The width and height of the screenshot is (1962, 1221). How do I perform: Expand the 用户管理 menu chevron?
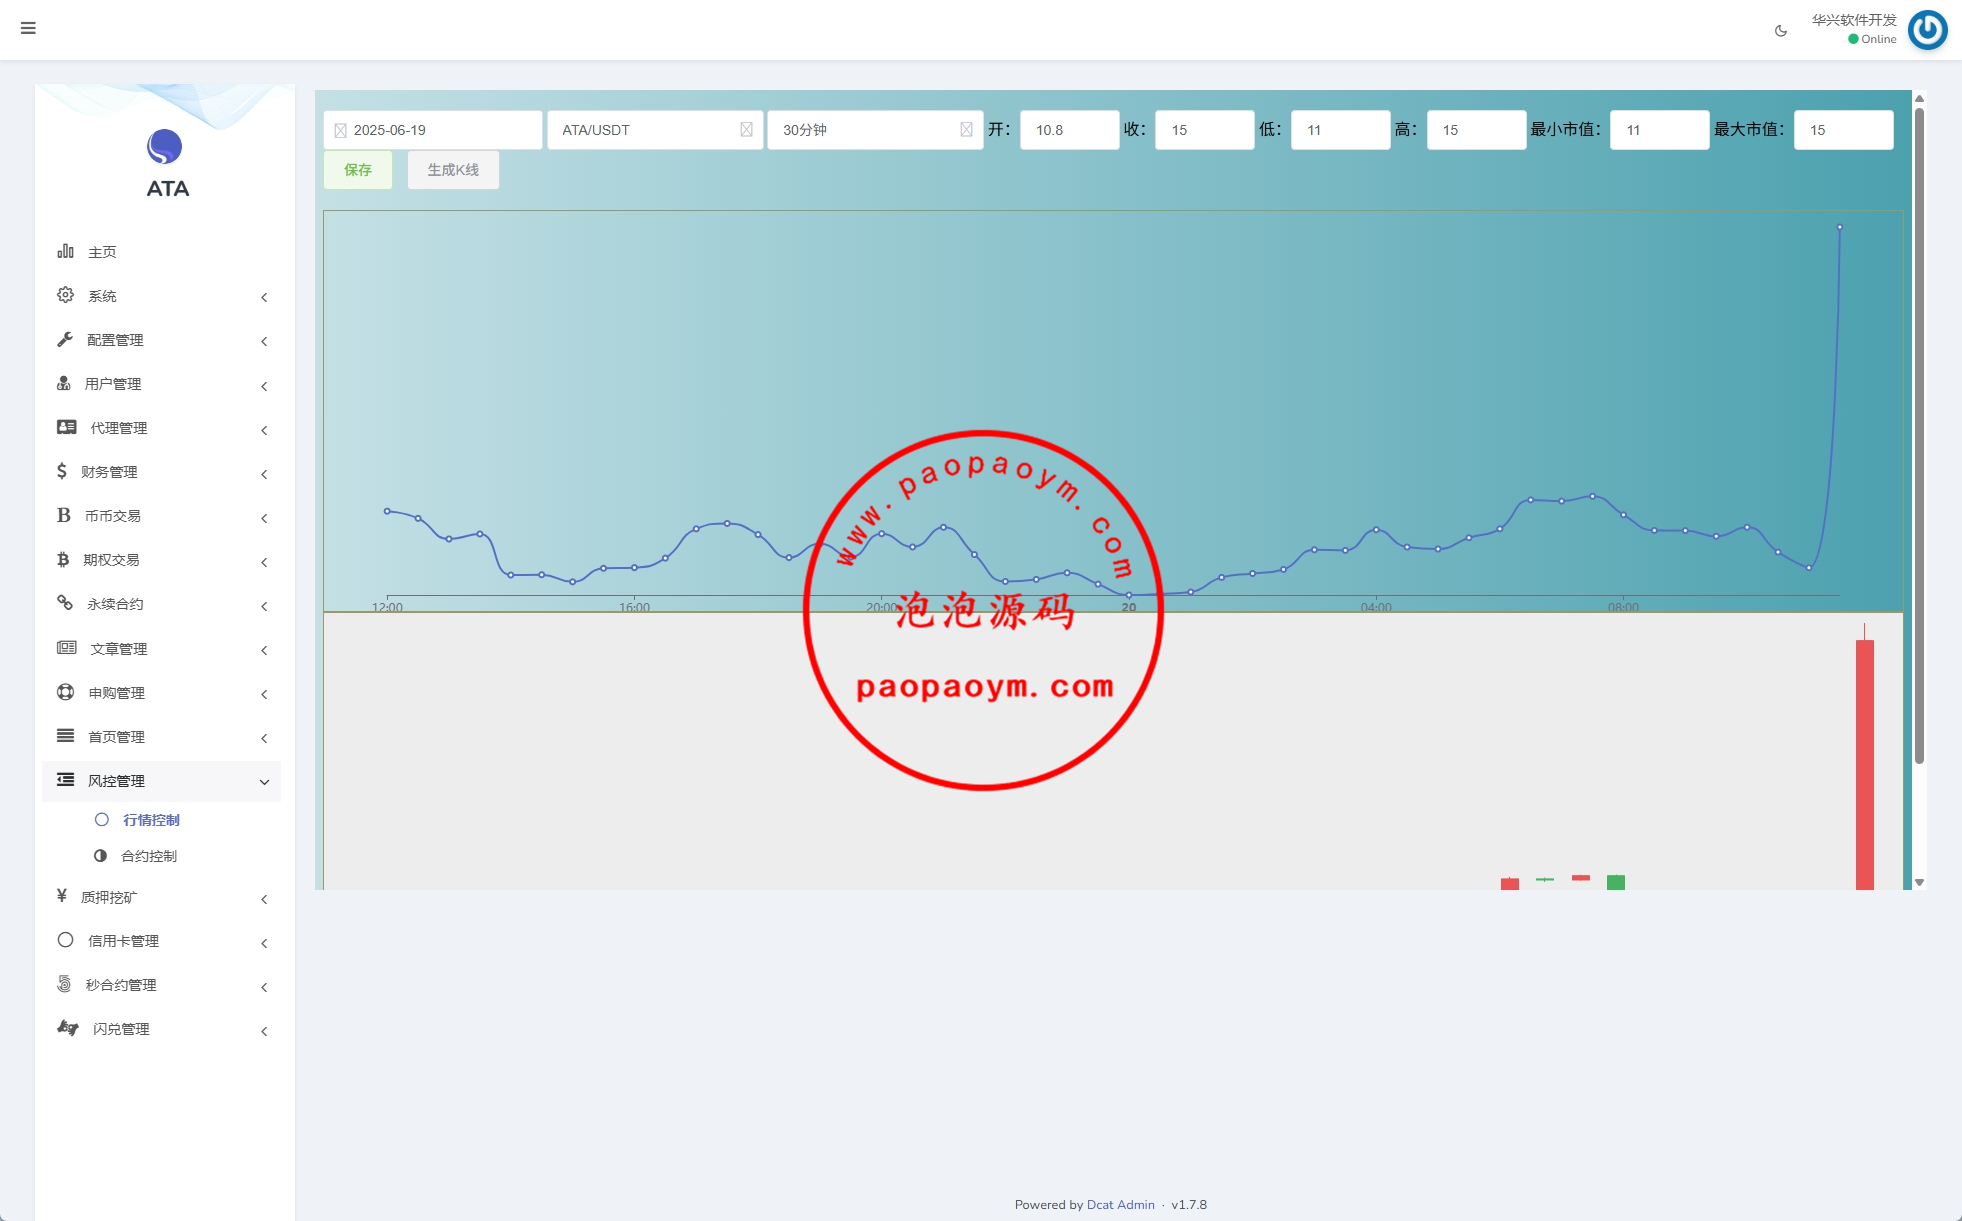(264, 385)
